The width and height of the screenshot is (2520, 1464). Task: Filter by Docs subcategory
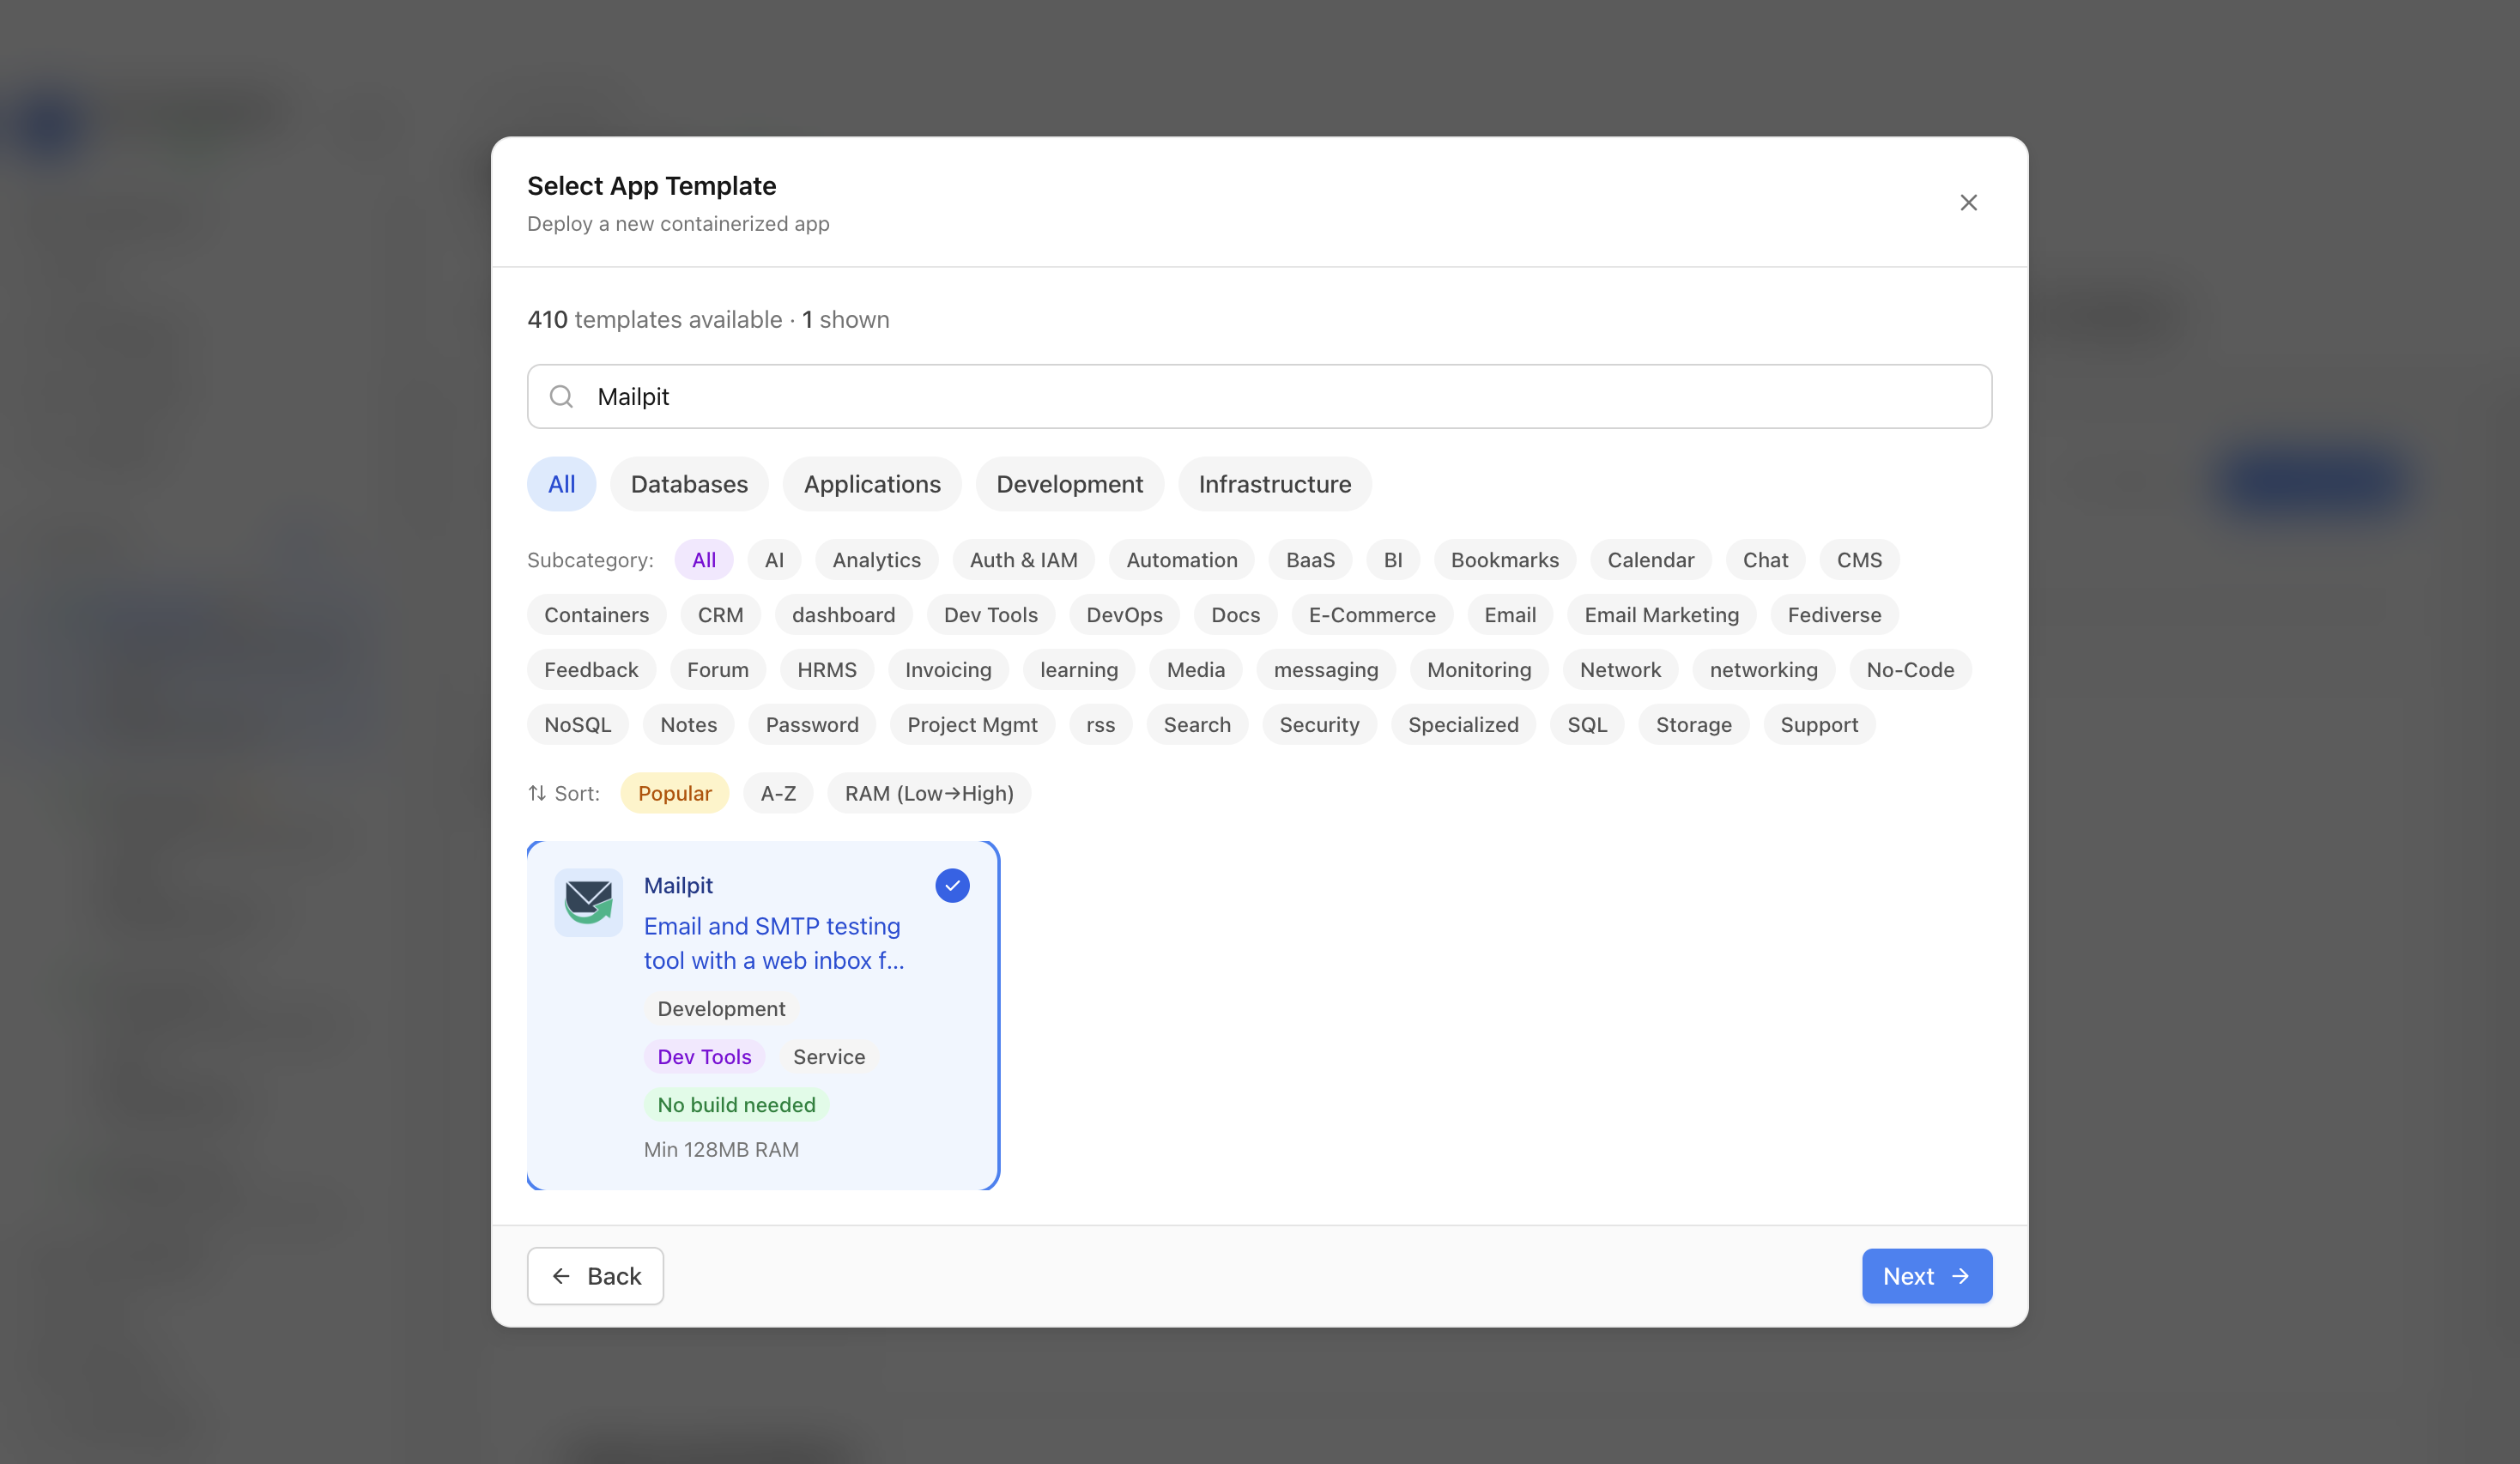tap(1235, 615)
